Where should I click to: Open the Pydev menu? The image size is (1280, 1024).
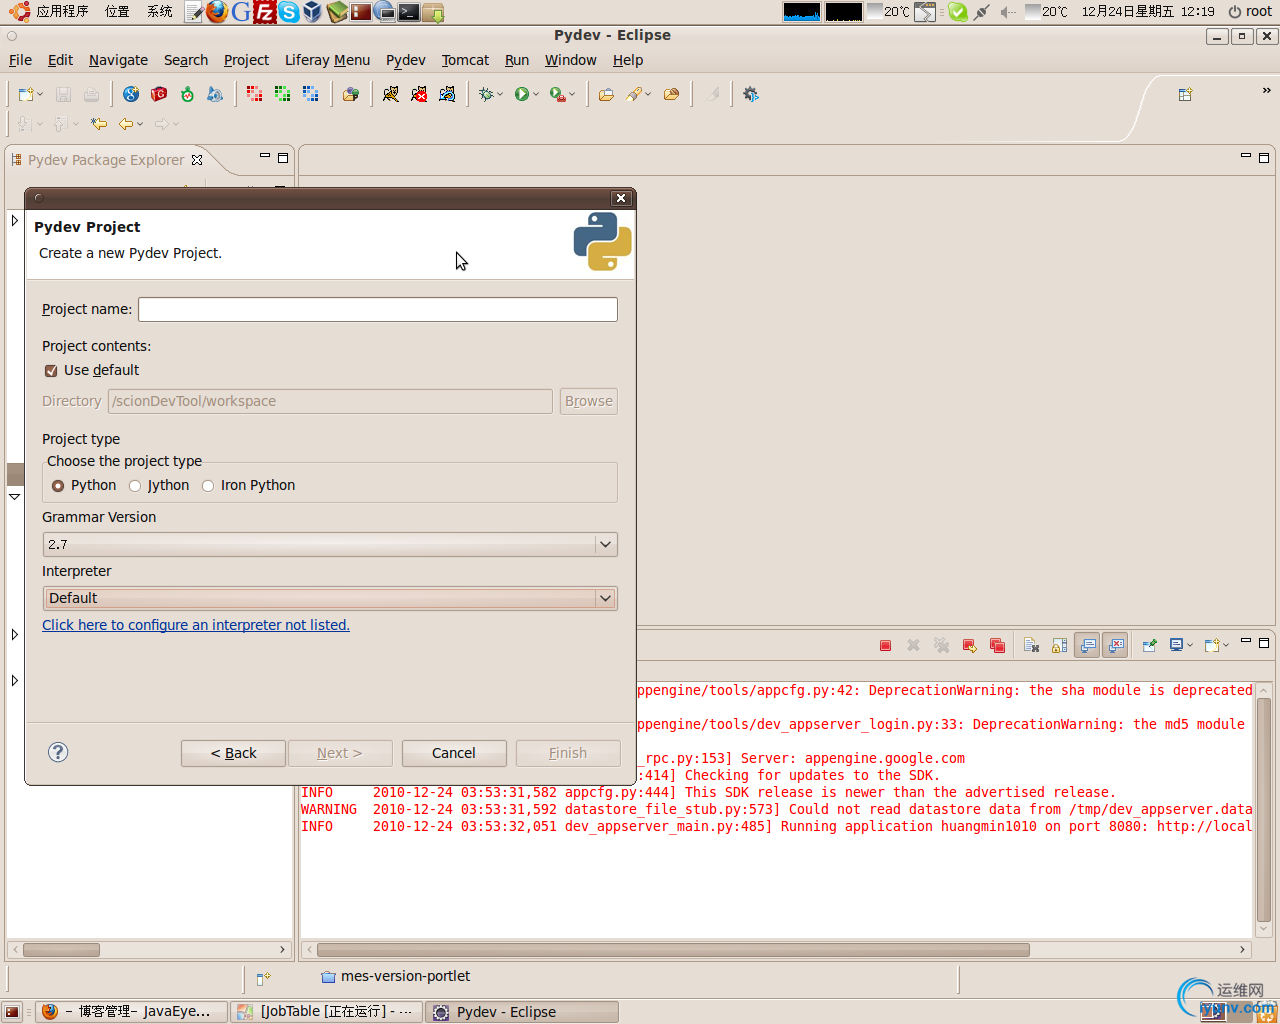coord(406,60)
